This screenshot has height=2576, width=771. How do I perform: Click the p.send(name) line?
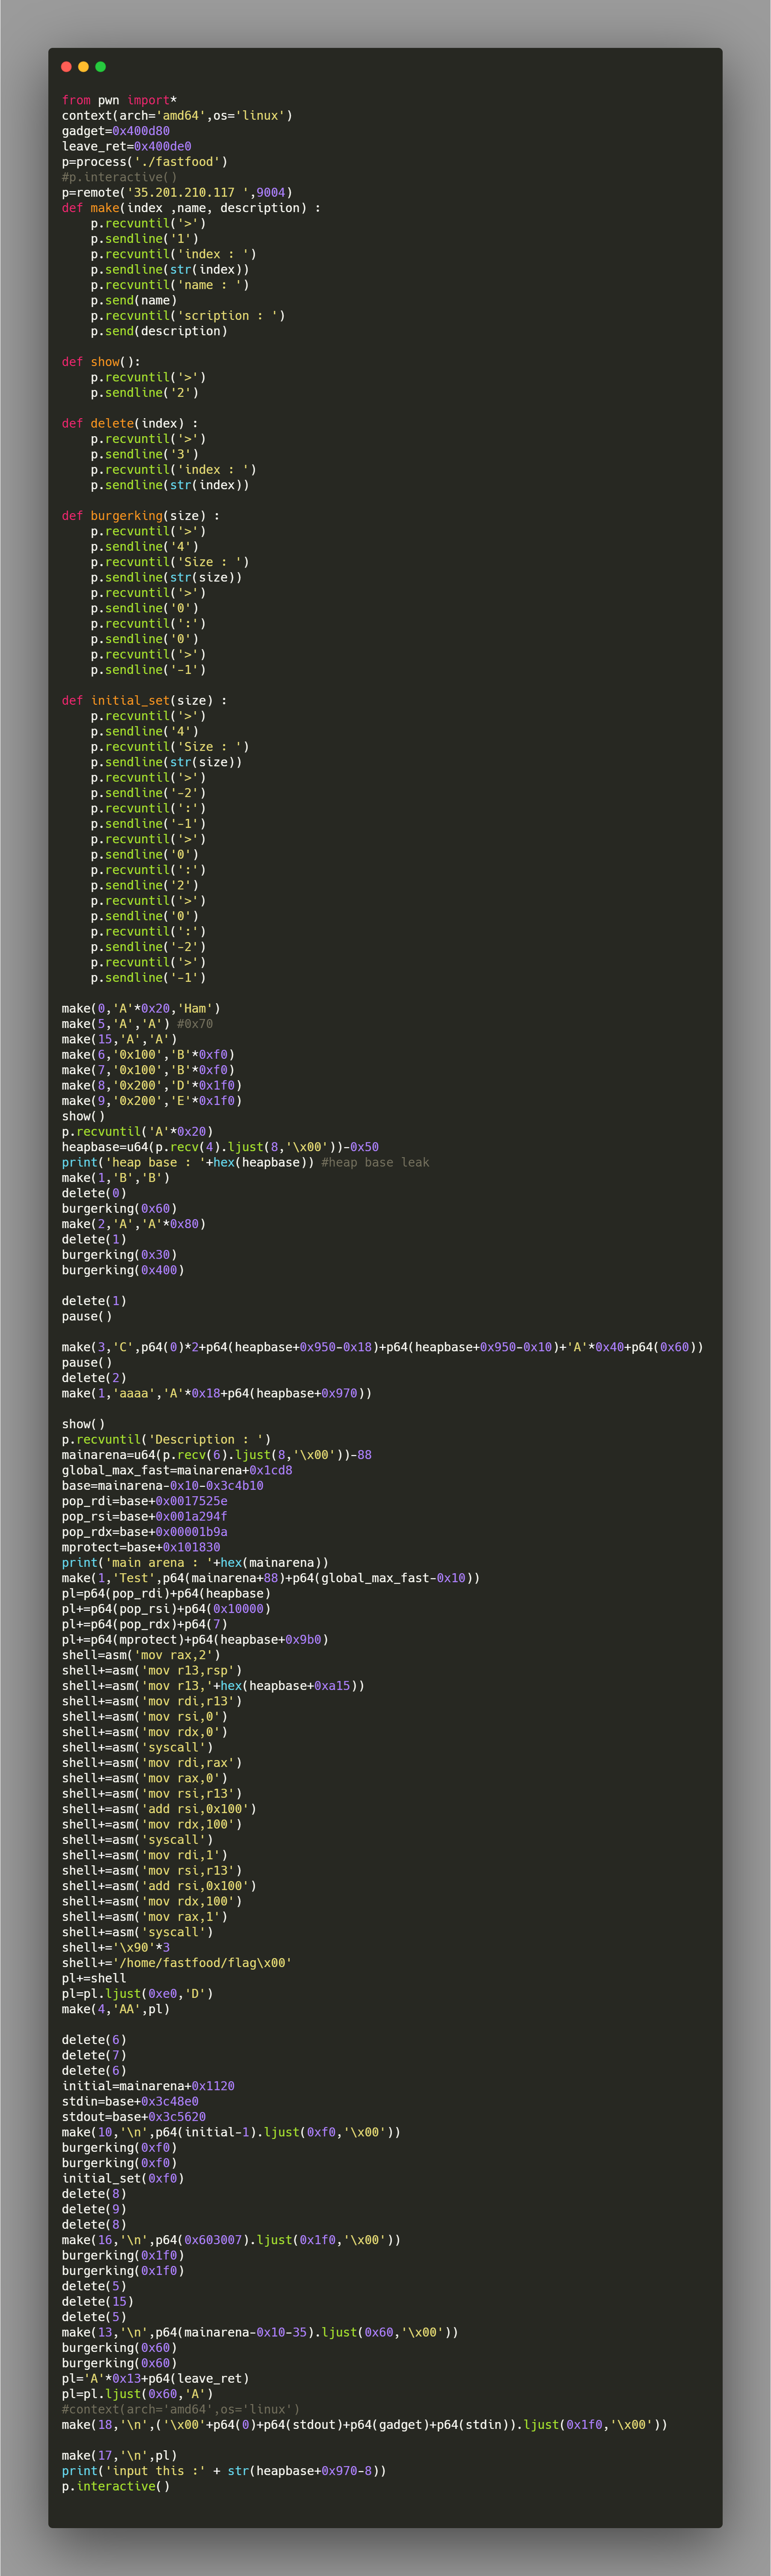[134, 300]
